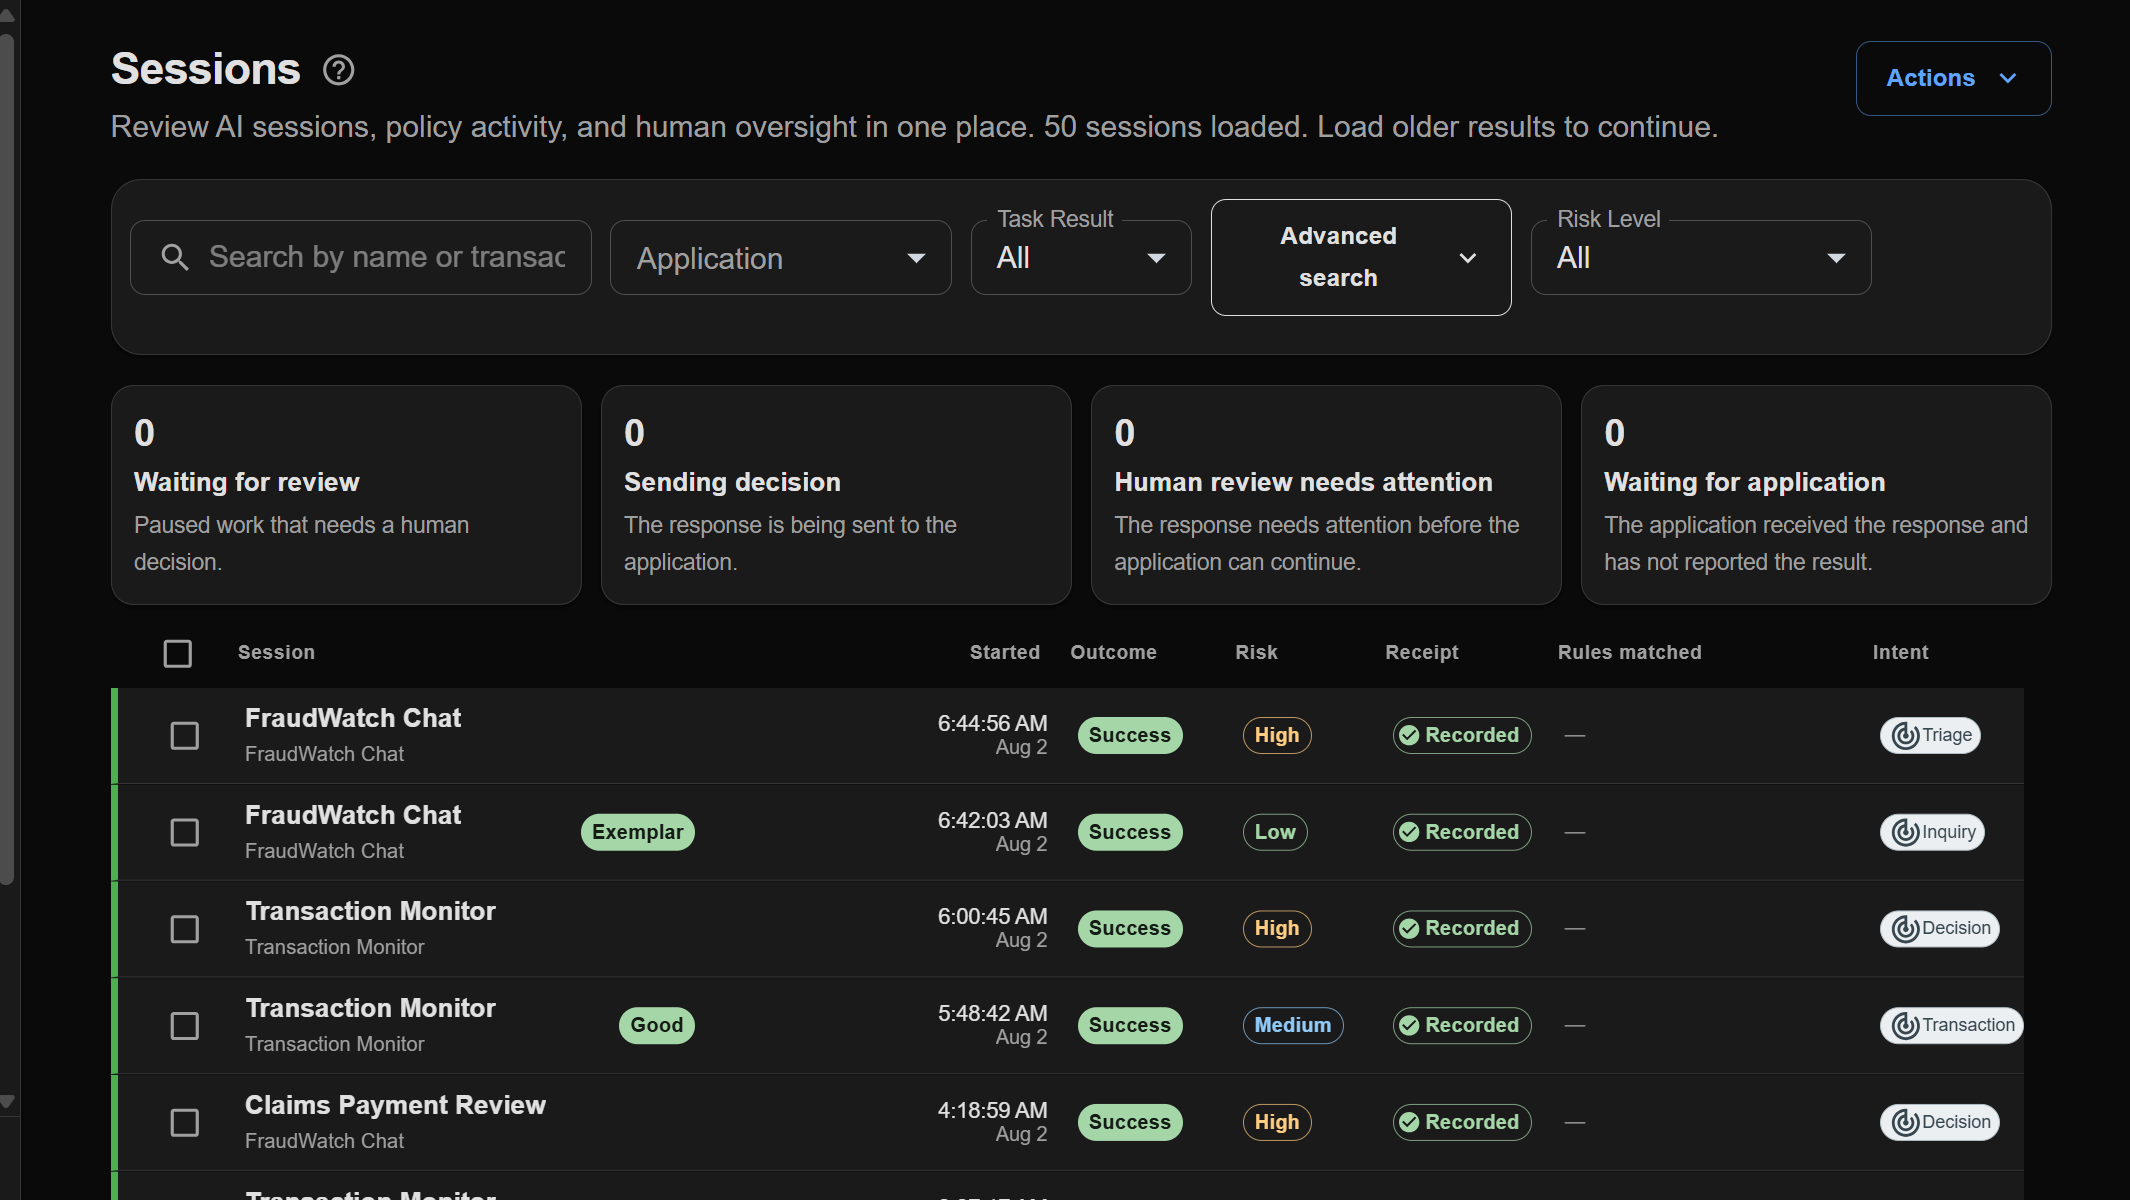Click the Session column header
Image resolution: width=2130 pixels, height=1200 pixels.
click(276, 652)
